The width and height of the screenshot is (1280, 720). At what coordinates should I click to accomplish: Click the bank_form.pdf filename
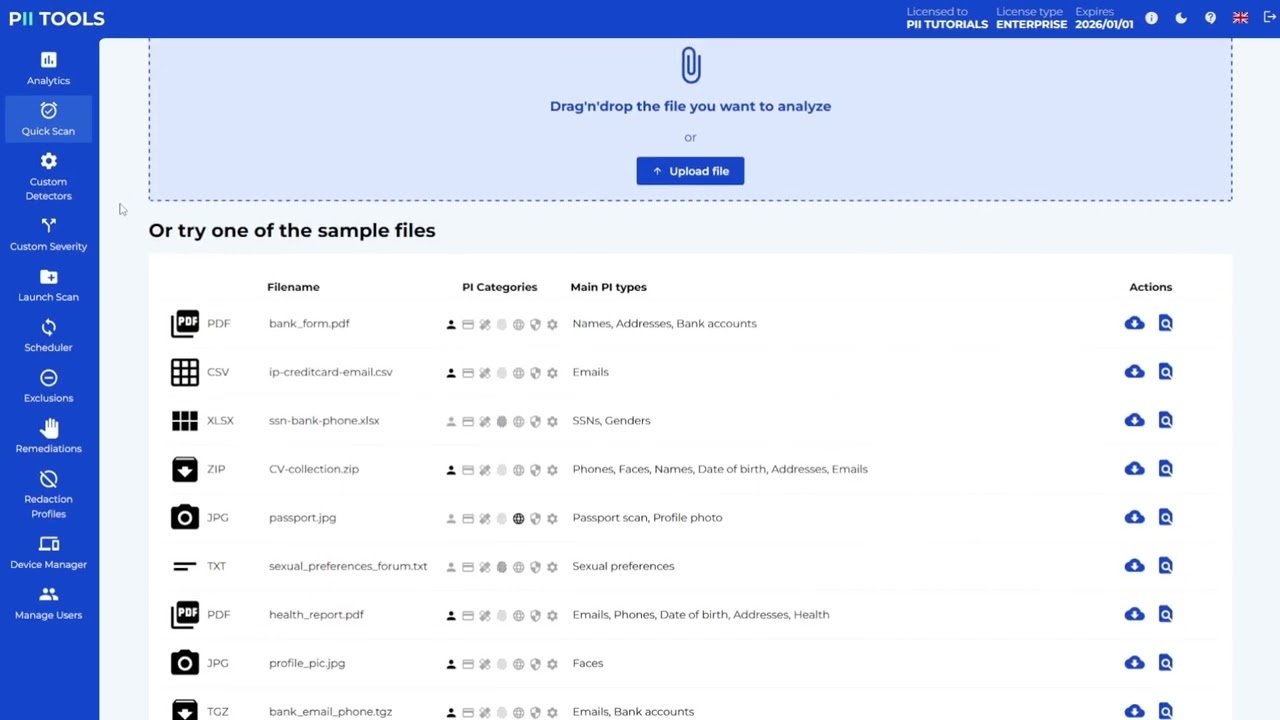click(309, 323)
